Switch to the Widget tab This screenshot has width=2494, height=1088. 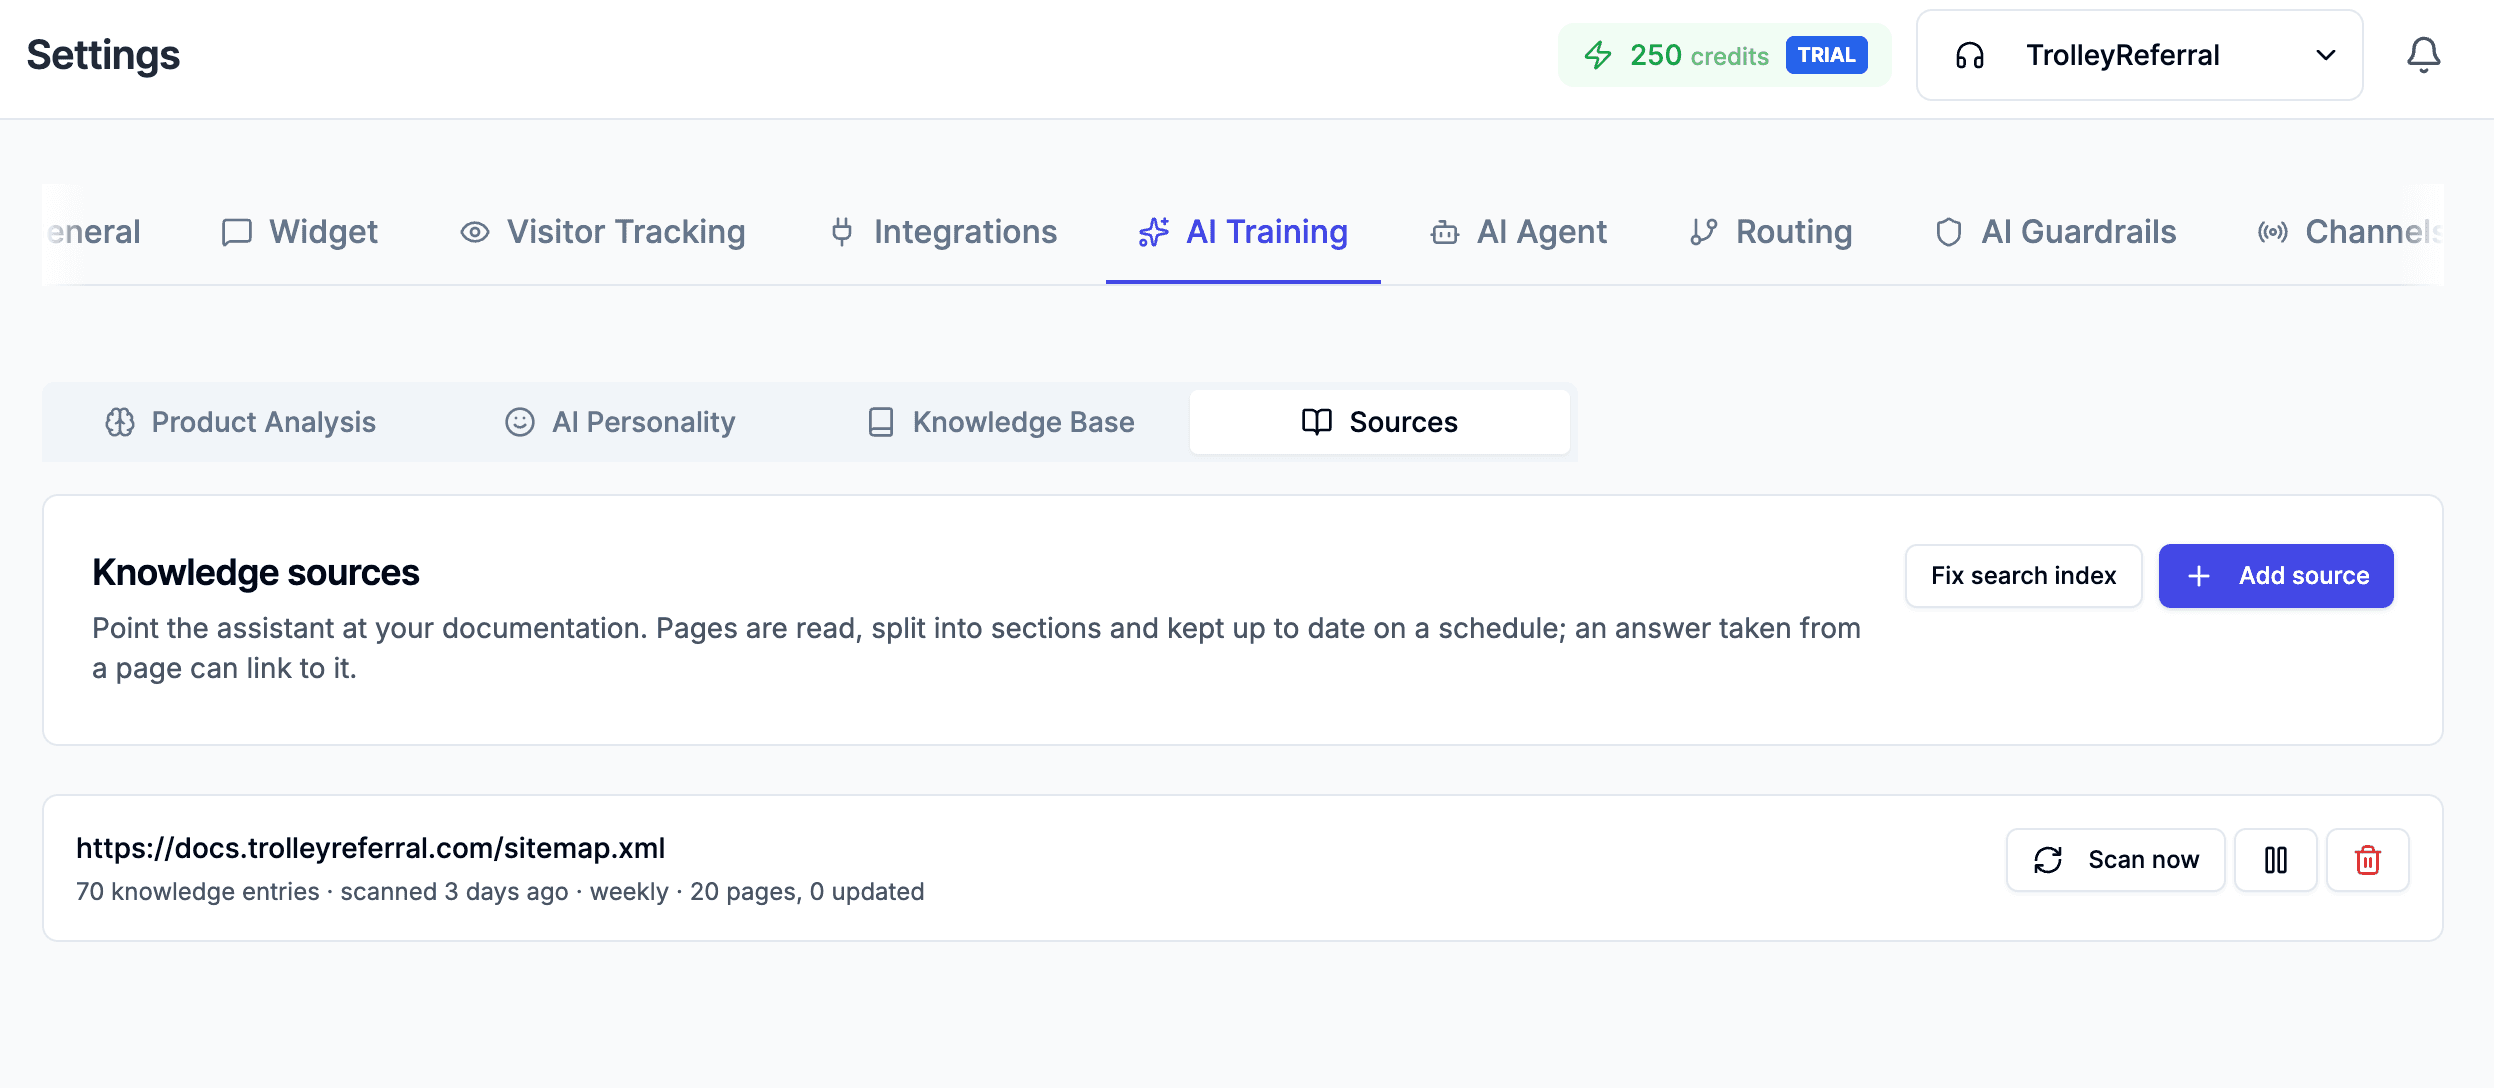(299, 232)
